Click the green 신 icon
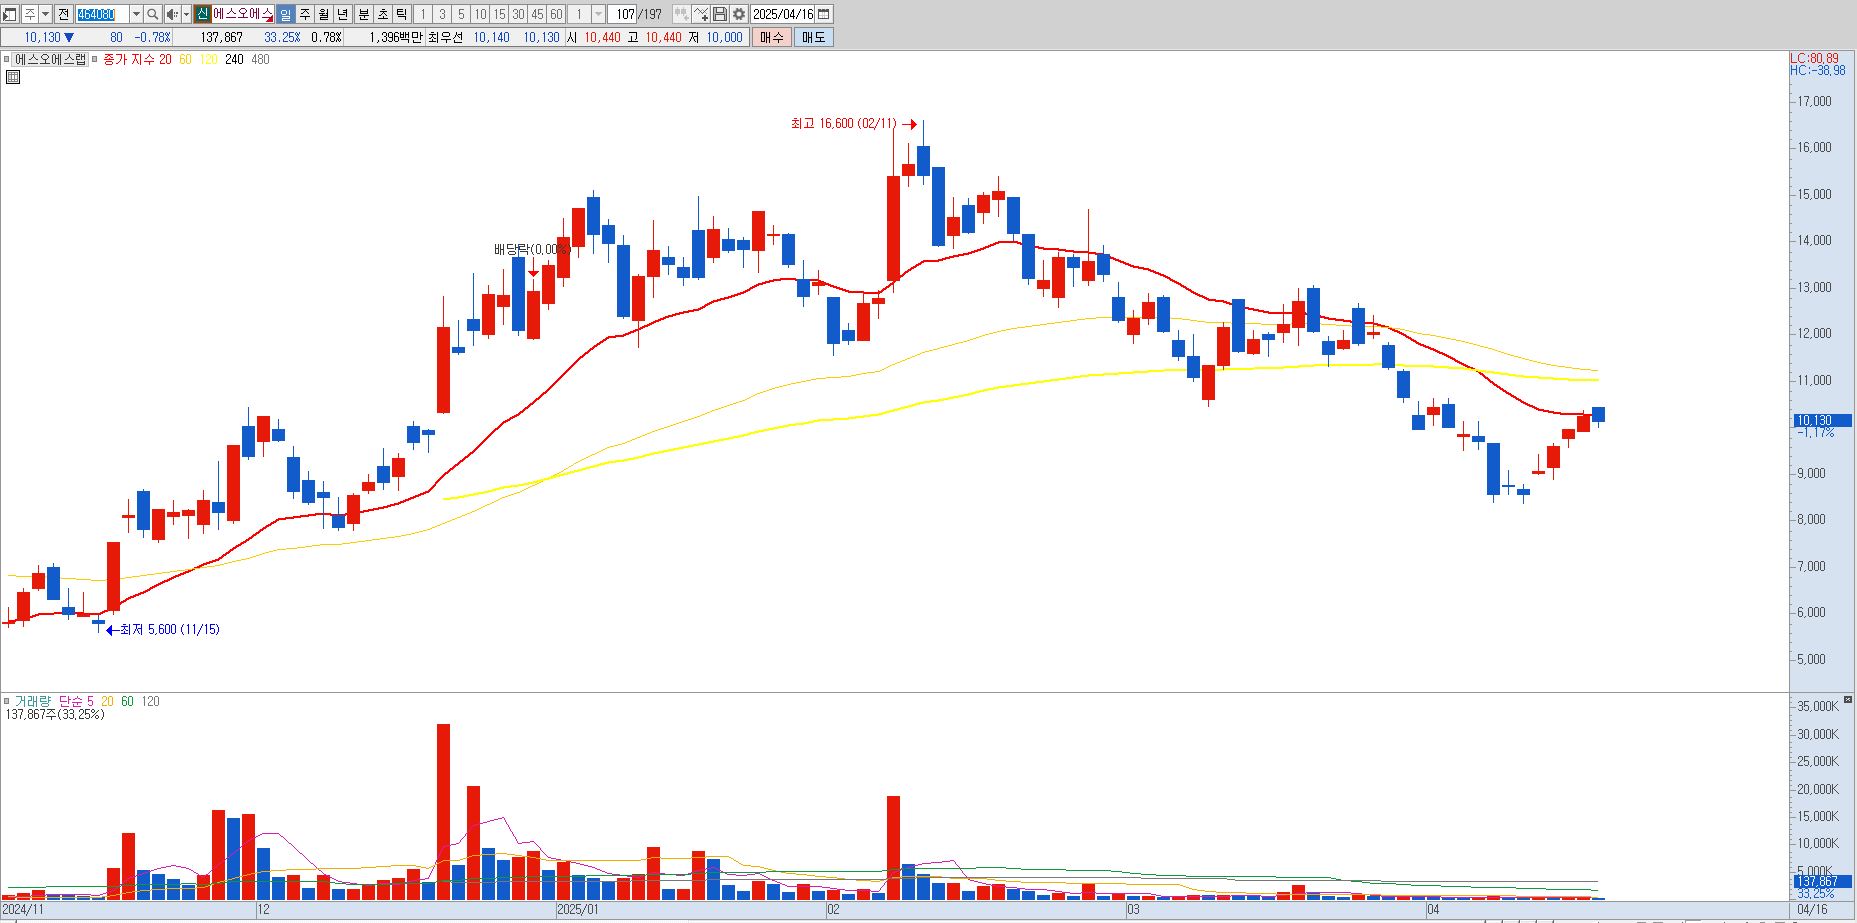Image resolution: width=1857 pixels, height=923 pixels. (202, 14)
